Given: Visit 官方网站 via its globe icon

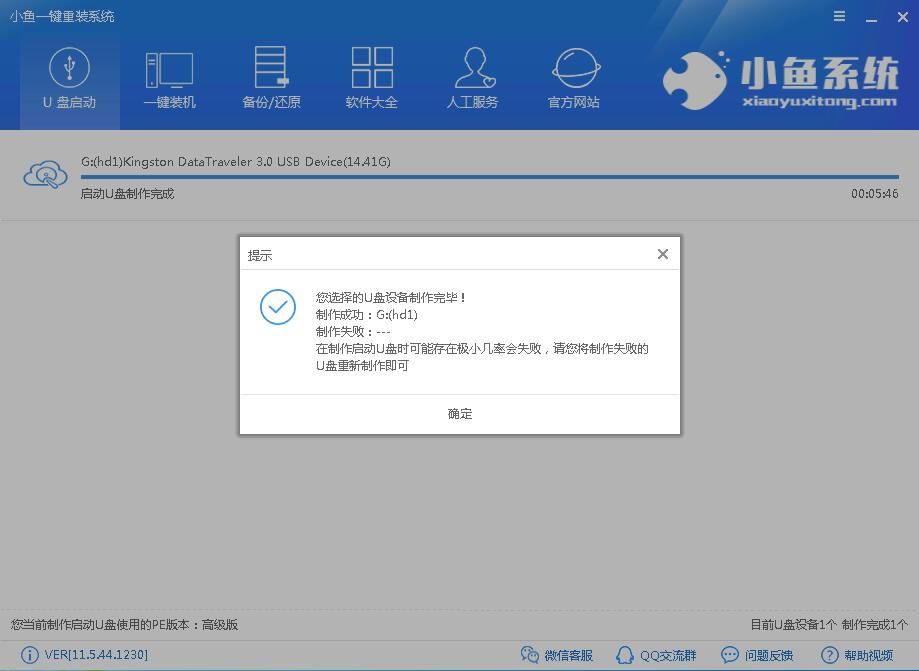Looking at the screenshot, I should click(x=573, y=78).
